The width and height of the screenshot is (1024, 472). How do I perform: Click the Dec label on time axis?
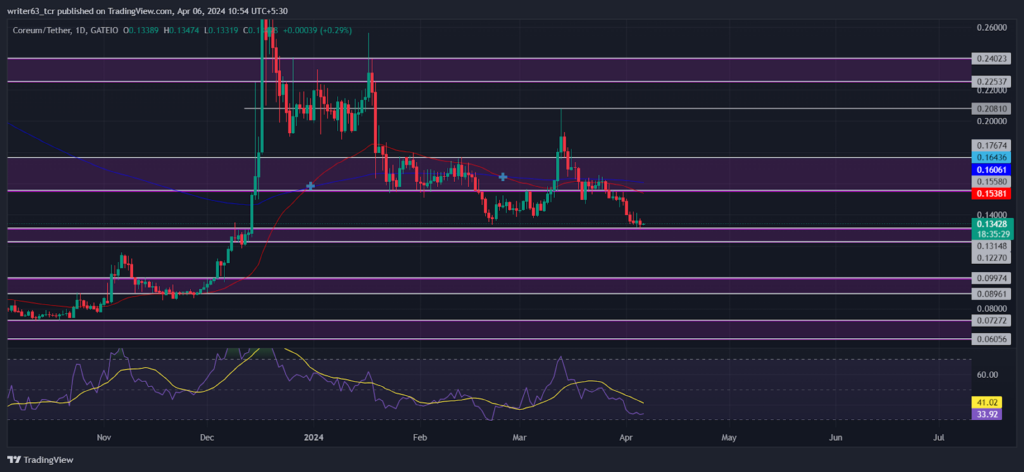point(207,437)
